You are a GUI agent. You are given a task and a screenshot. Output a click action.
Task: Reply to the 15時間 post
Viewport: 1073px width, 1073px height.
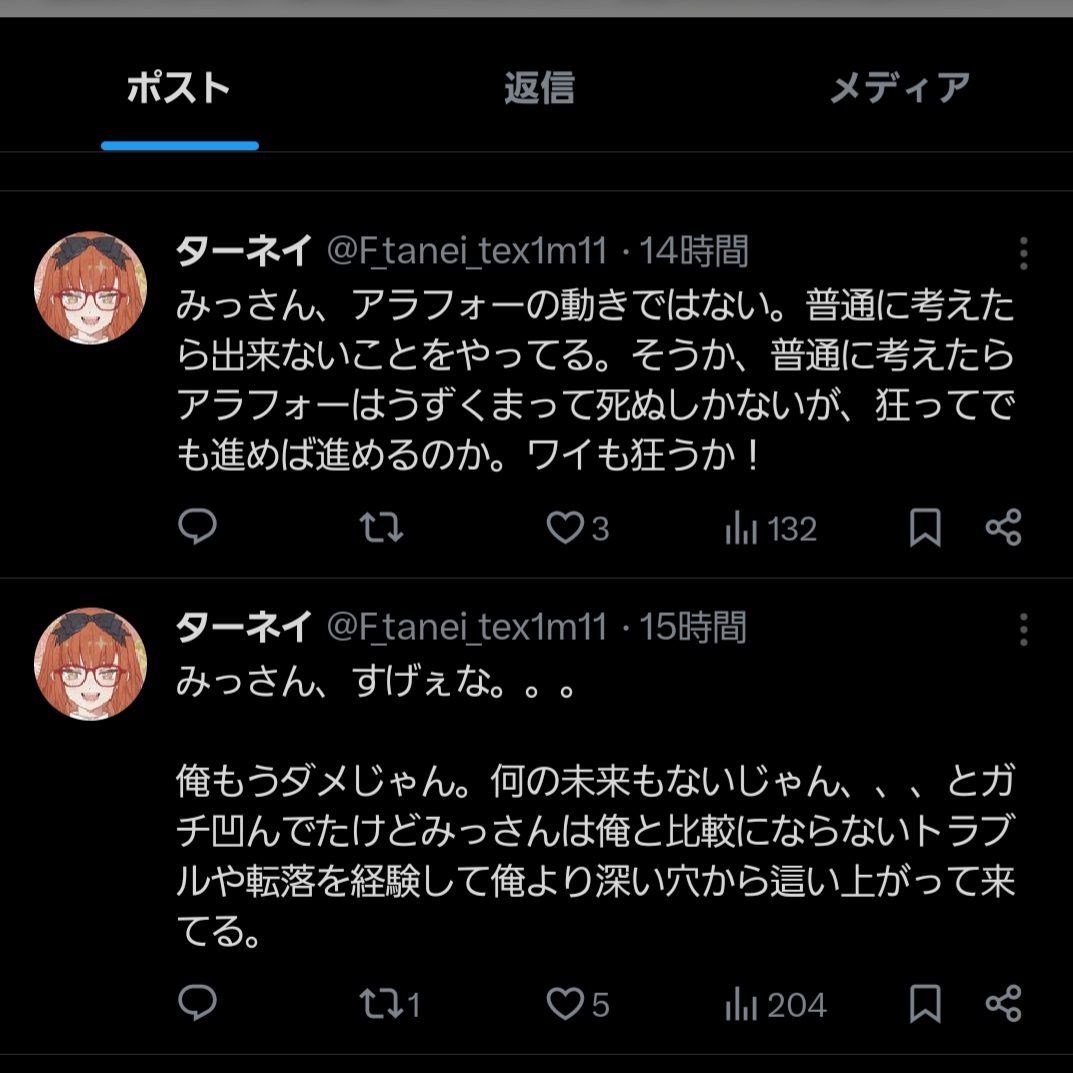[x=197, y=1002]
